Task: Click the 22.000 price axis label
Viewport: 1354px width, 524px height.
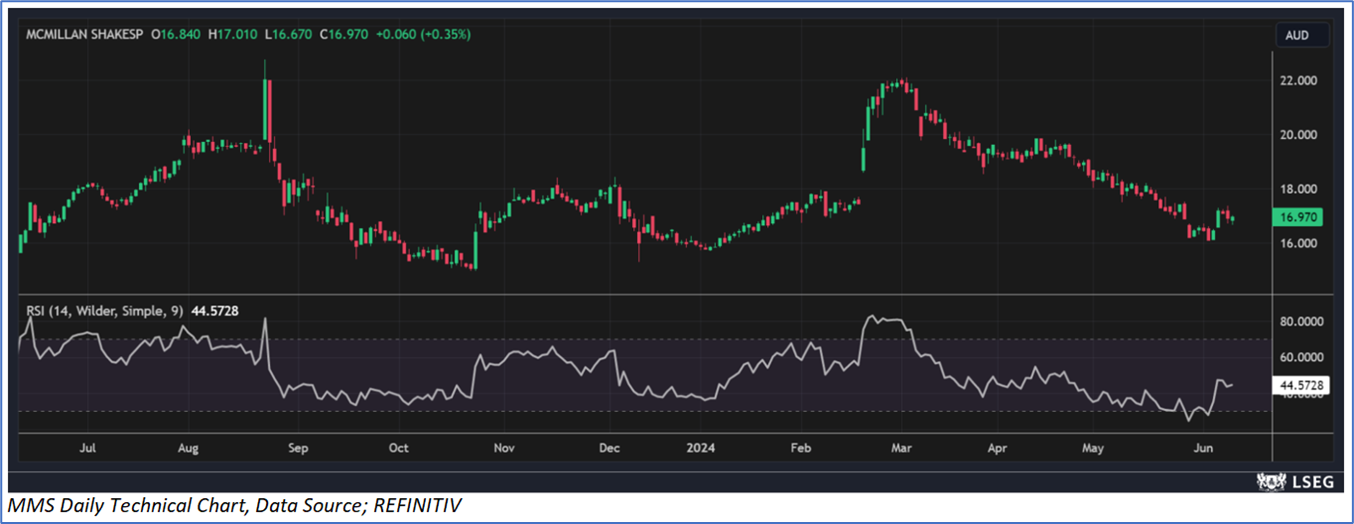Action: click(x=1298, y=80)
